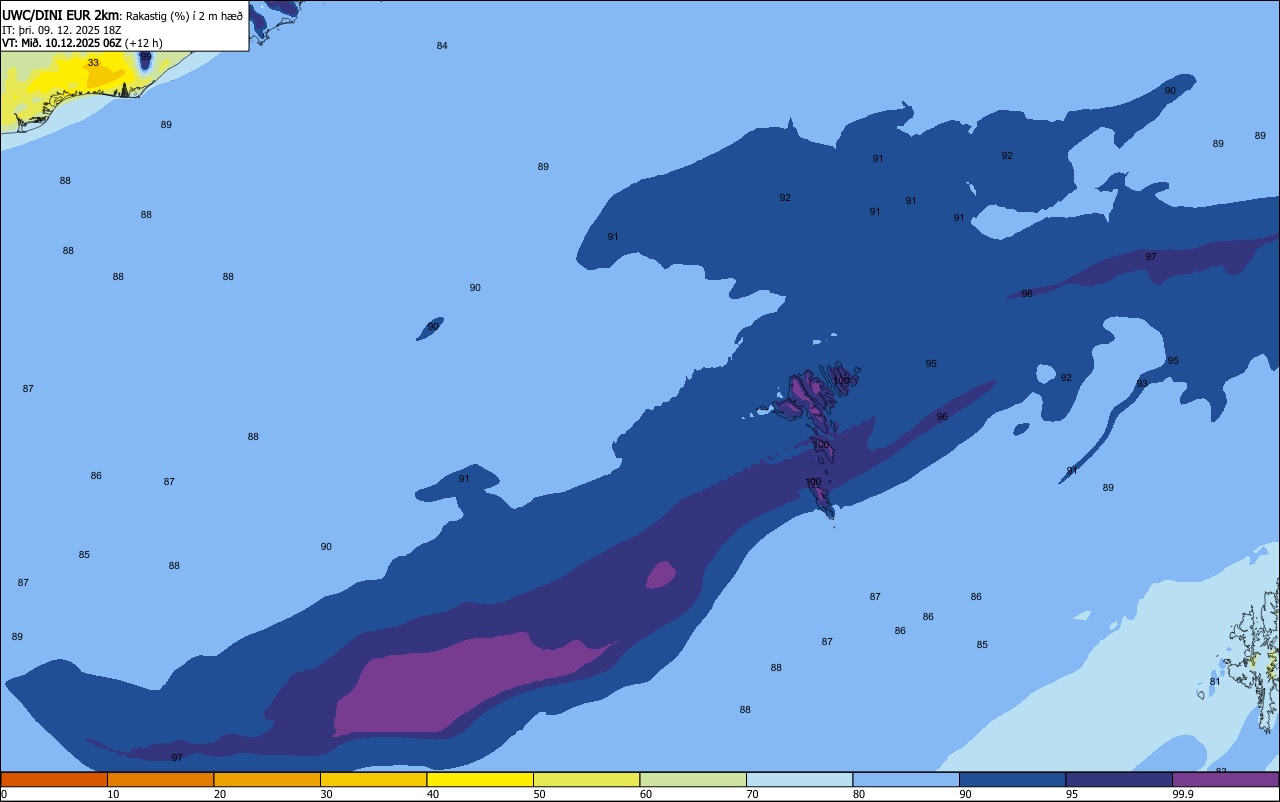The height and width of the screenshot is (802, 1280).
Task: Click the humidity value 33 on the yellow land
Action: point(93,62)
